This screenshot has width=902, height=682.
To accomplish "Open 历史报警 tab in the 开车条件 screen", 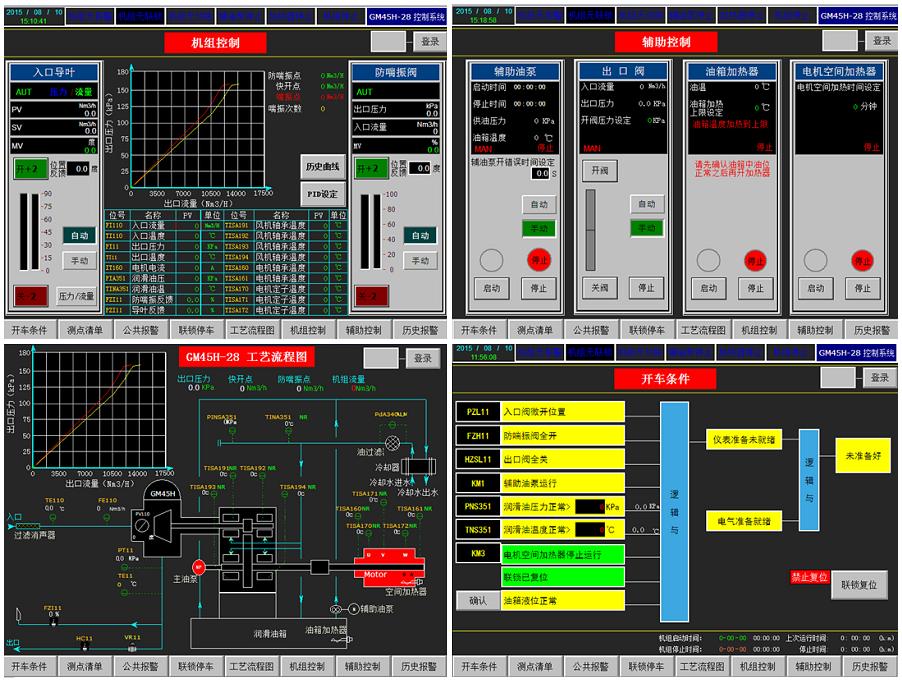I will pos(868,667).
